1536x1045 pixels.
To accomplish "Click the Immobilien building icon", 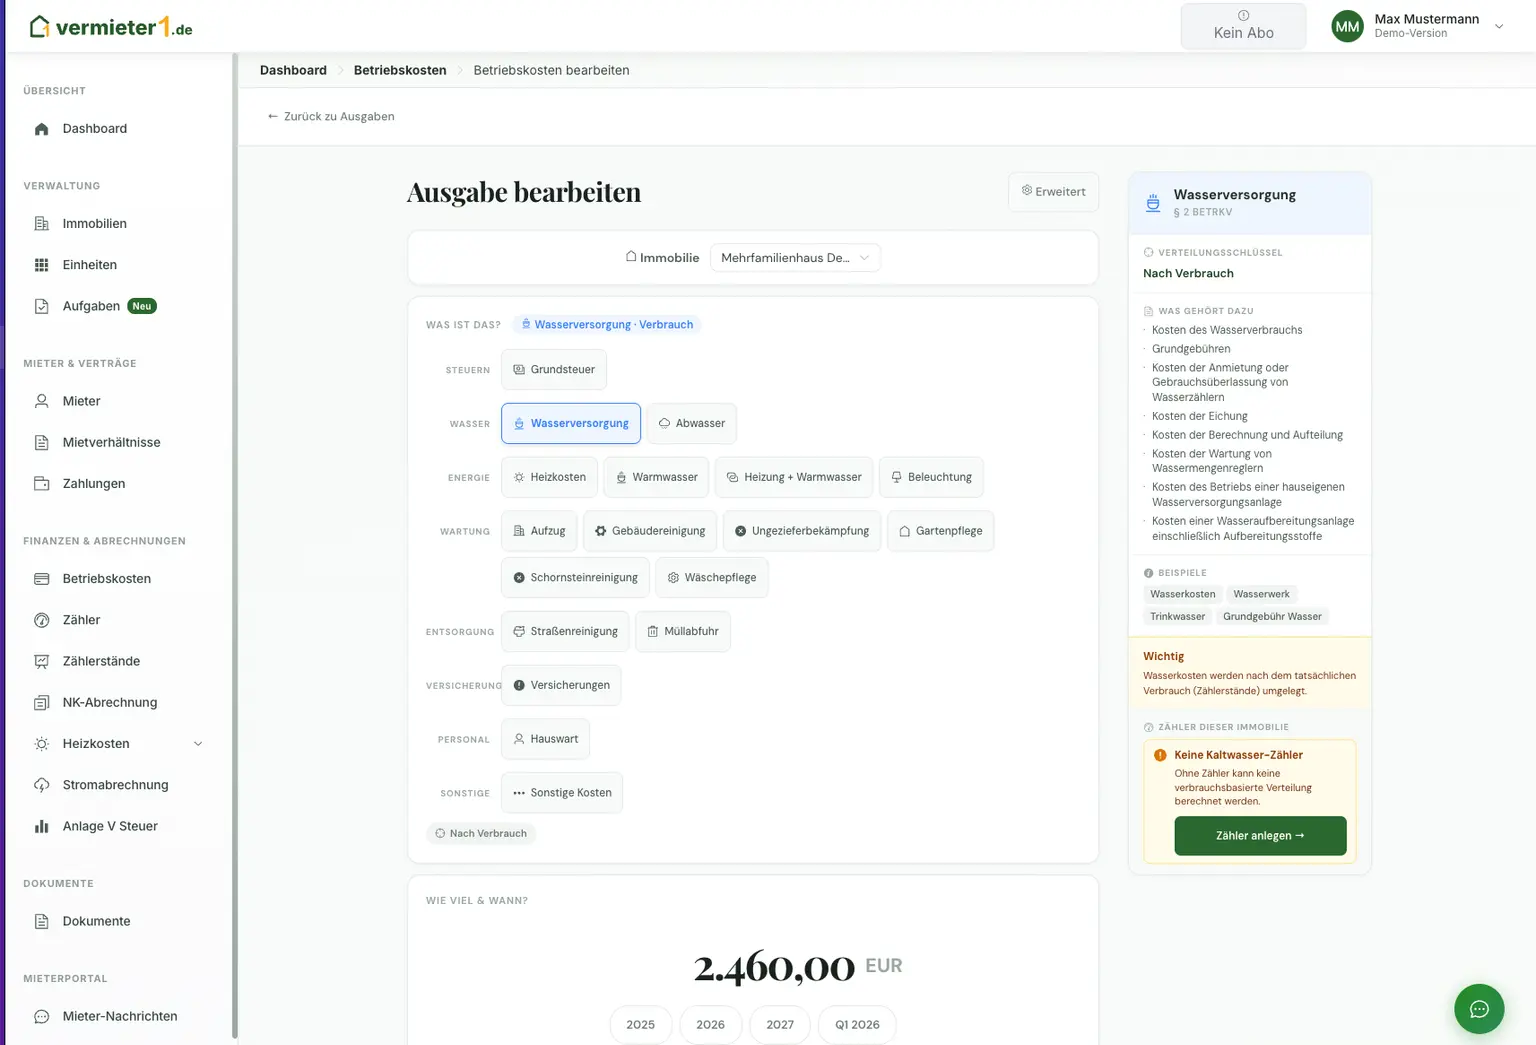I will (41, 224).
